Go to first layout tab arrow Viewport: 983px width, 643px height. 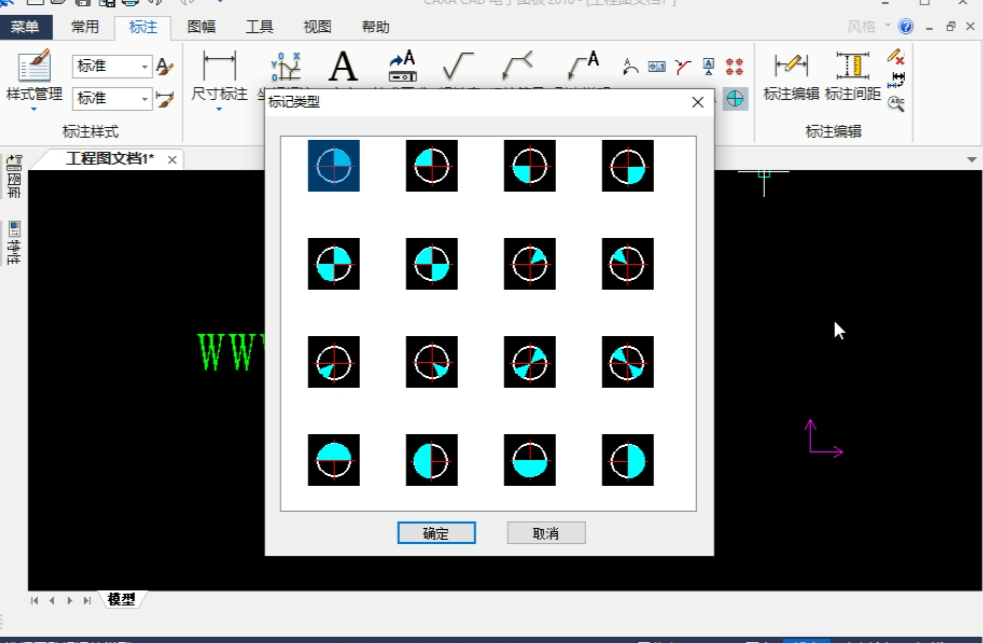[34, 600]
